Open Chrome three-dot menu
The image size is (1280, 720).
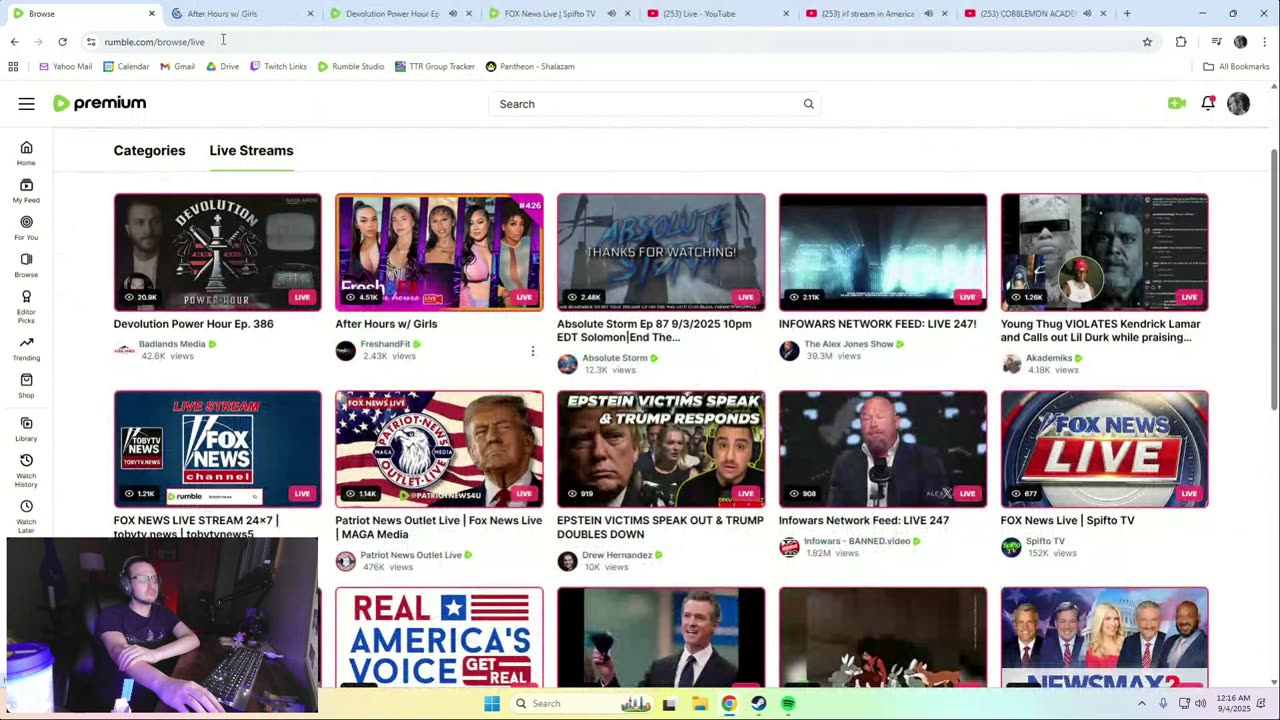(1265, 42)
